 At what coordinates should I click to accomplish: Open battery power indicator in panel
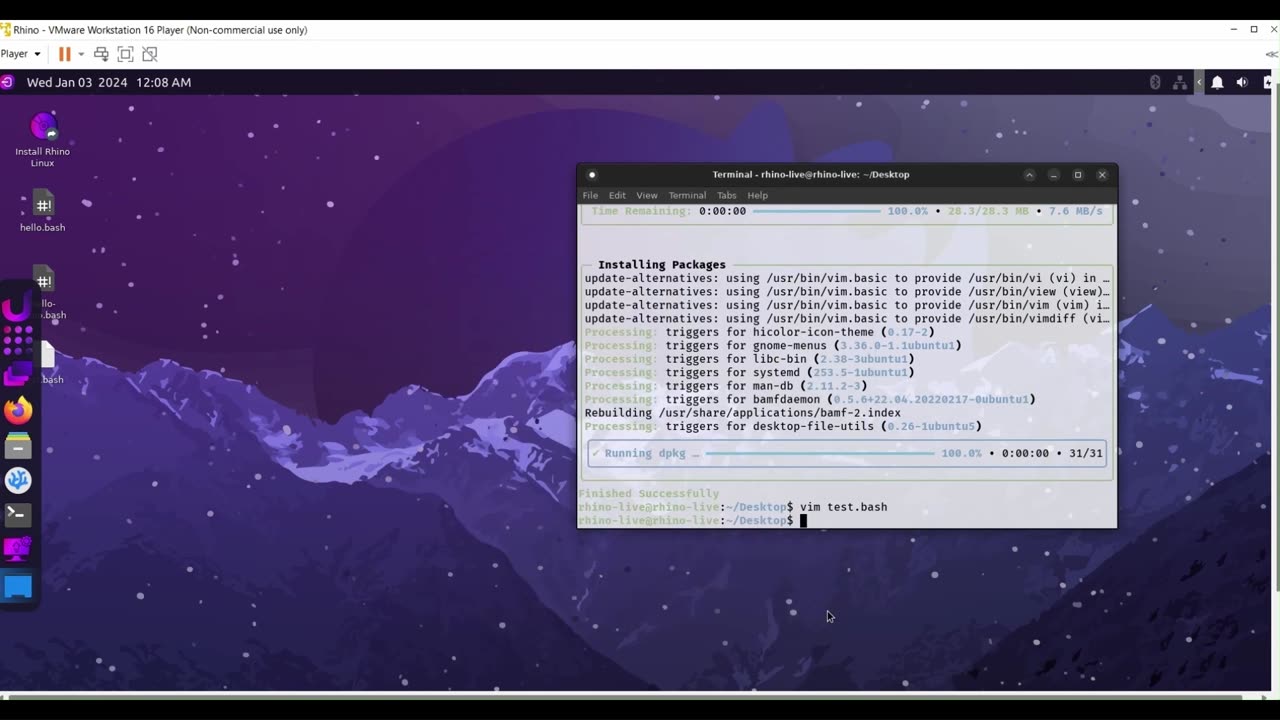point(1267,83)
